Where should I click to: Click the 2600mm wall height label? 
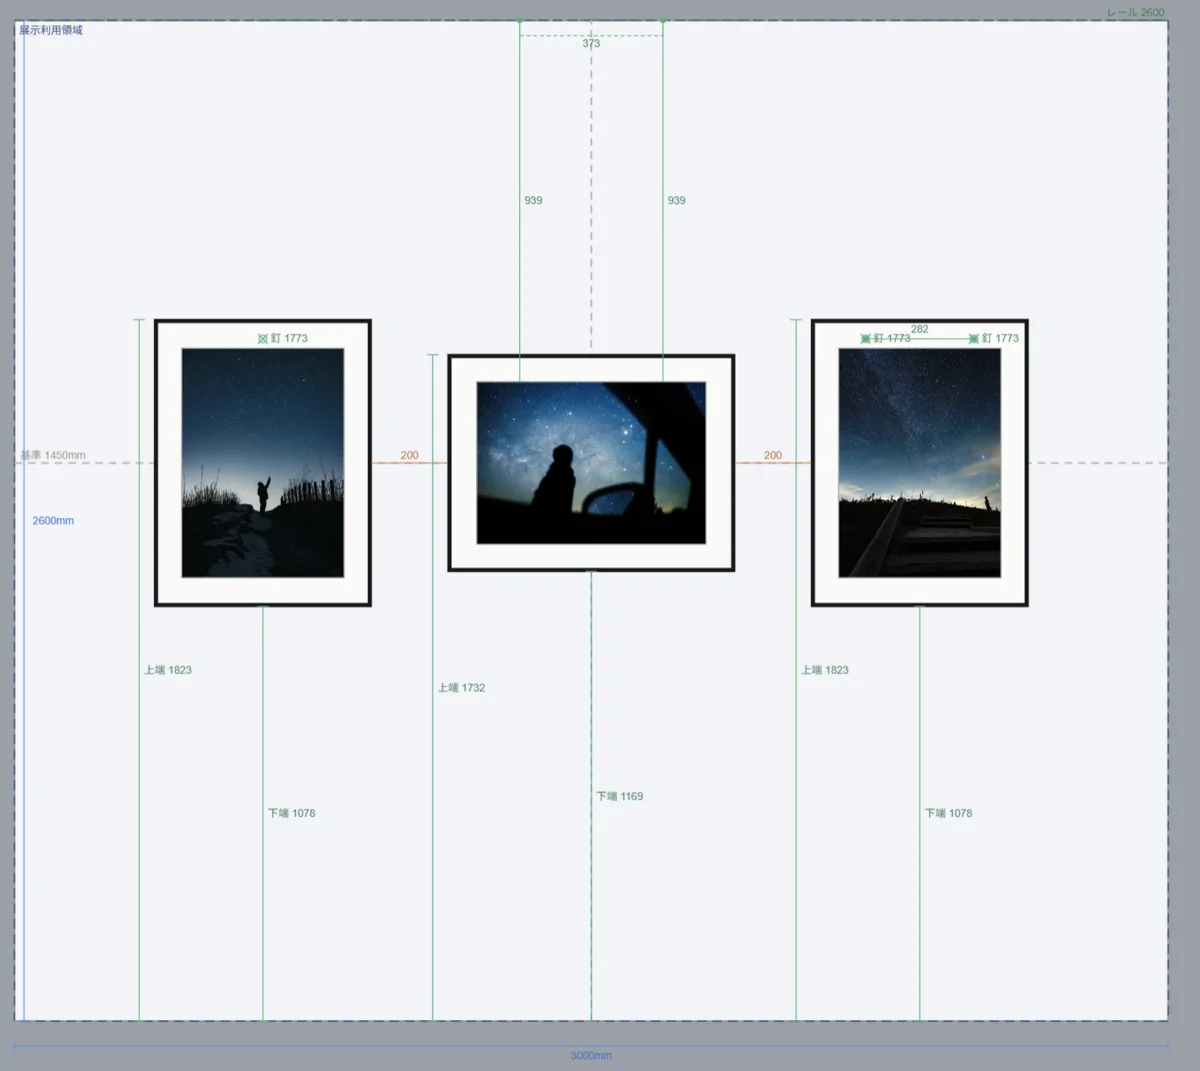tap(53, 521)
